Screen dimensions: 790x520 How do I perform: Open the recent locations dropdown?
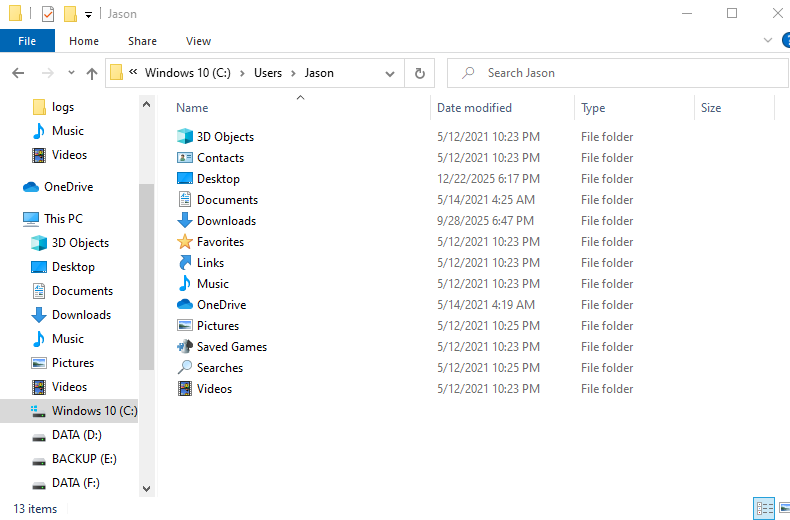coord(71,73)
